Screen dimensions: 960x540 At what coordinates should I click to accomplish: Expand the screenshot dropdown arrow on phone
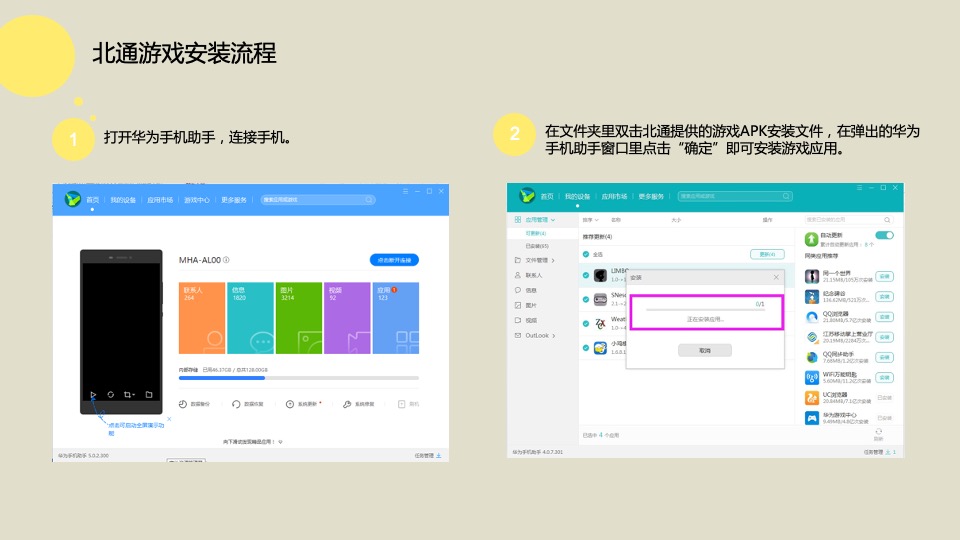pyautogui.click(x=133, y=395)
